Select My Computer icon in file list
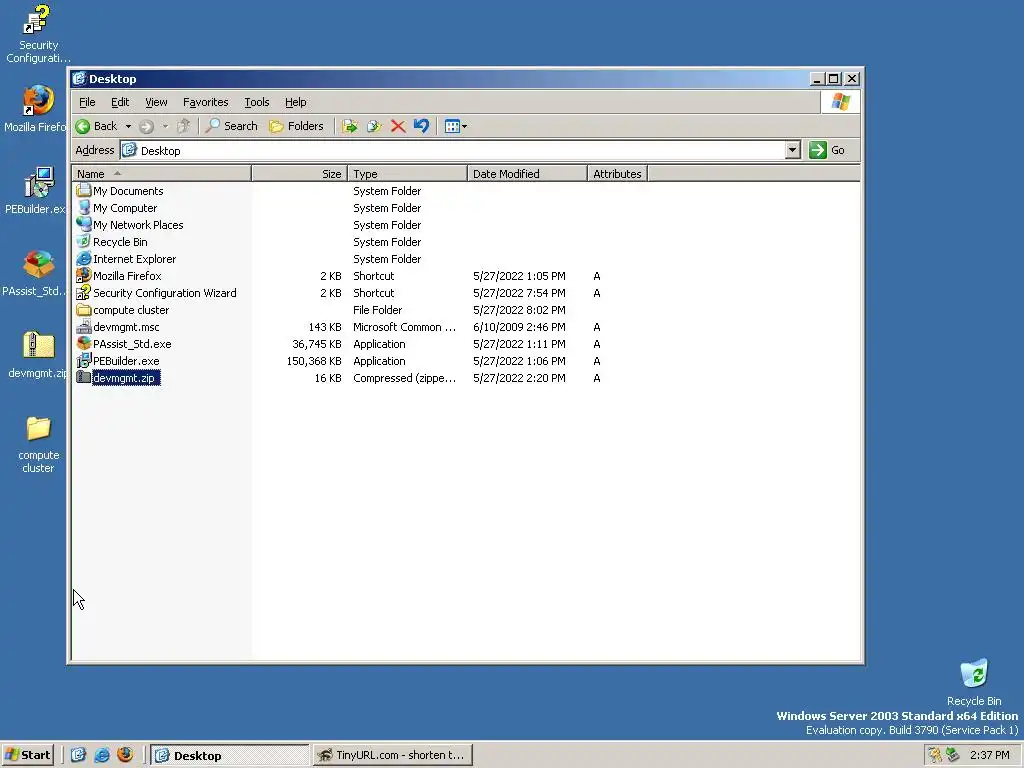Screen dimensions: 1024x768 click(84, 208)
